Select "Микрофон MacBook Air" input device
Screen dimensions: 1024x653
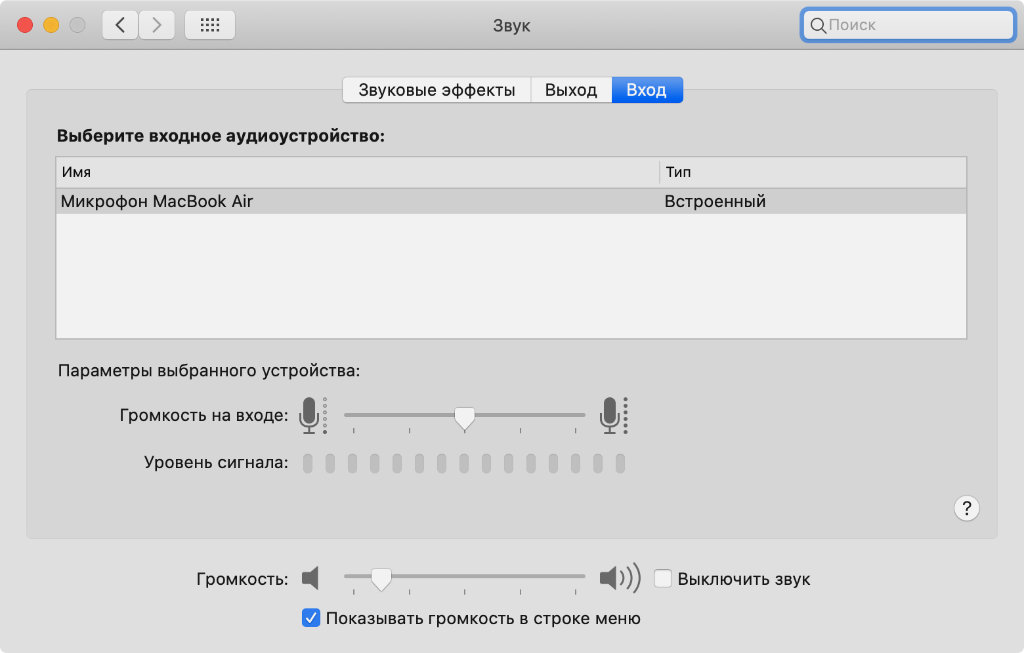(x=158, y=201)
